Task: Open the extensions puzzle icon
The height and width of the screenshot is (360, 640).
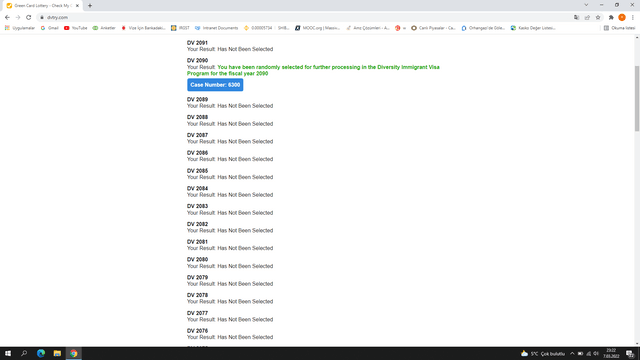Action: 611,18
